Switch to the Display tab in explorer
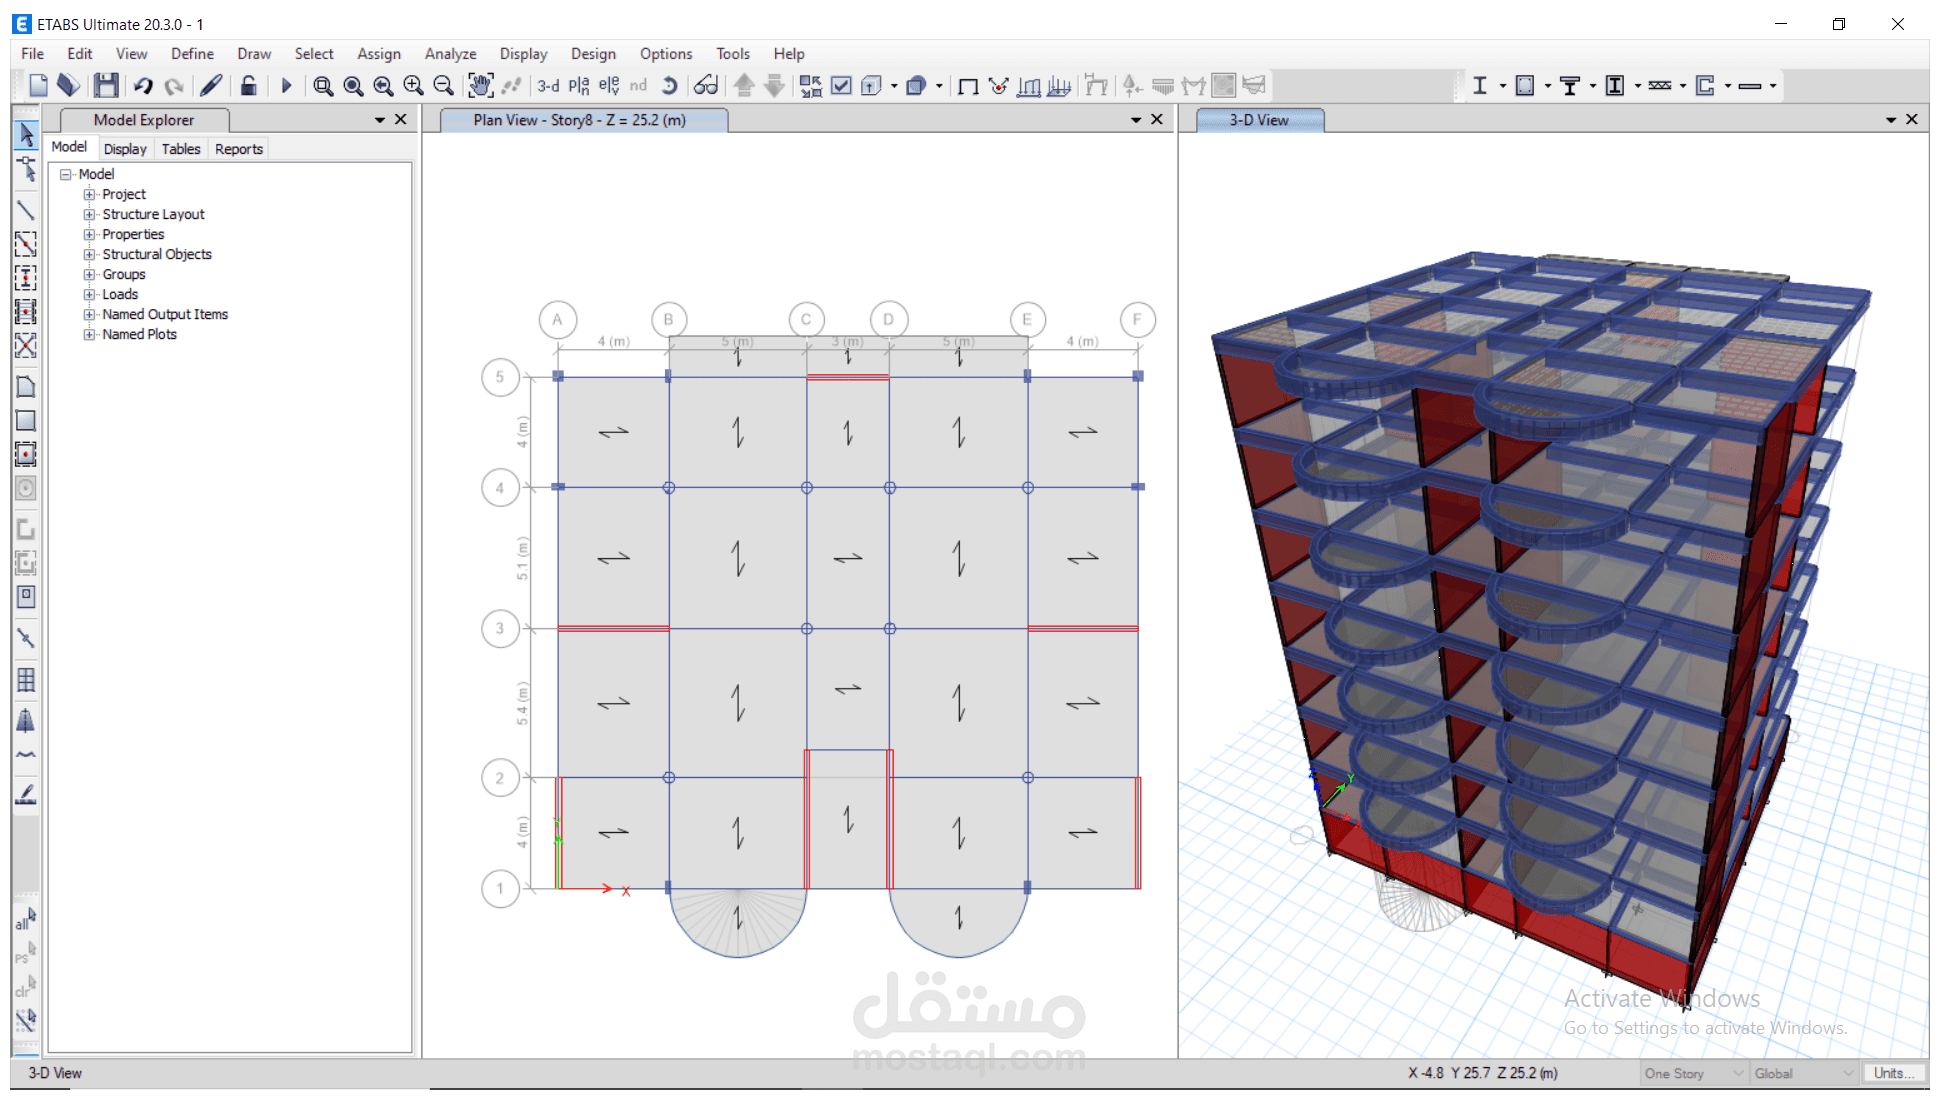The height and width of the screenshot is (1100, 1940). click(x=125, y=149)
